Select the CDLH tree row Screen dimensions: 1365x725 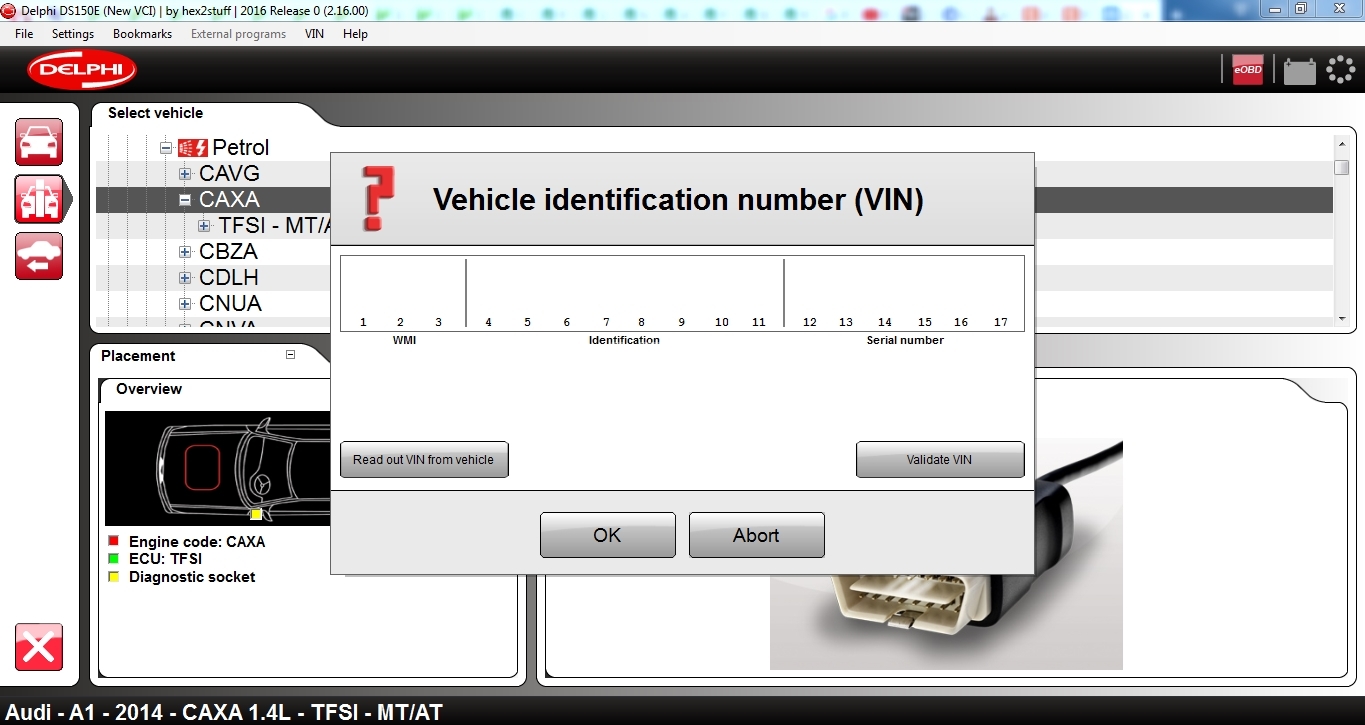(228, 278)
